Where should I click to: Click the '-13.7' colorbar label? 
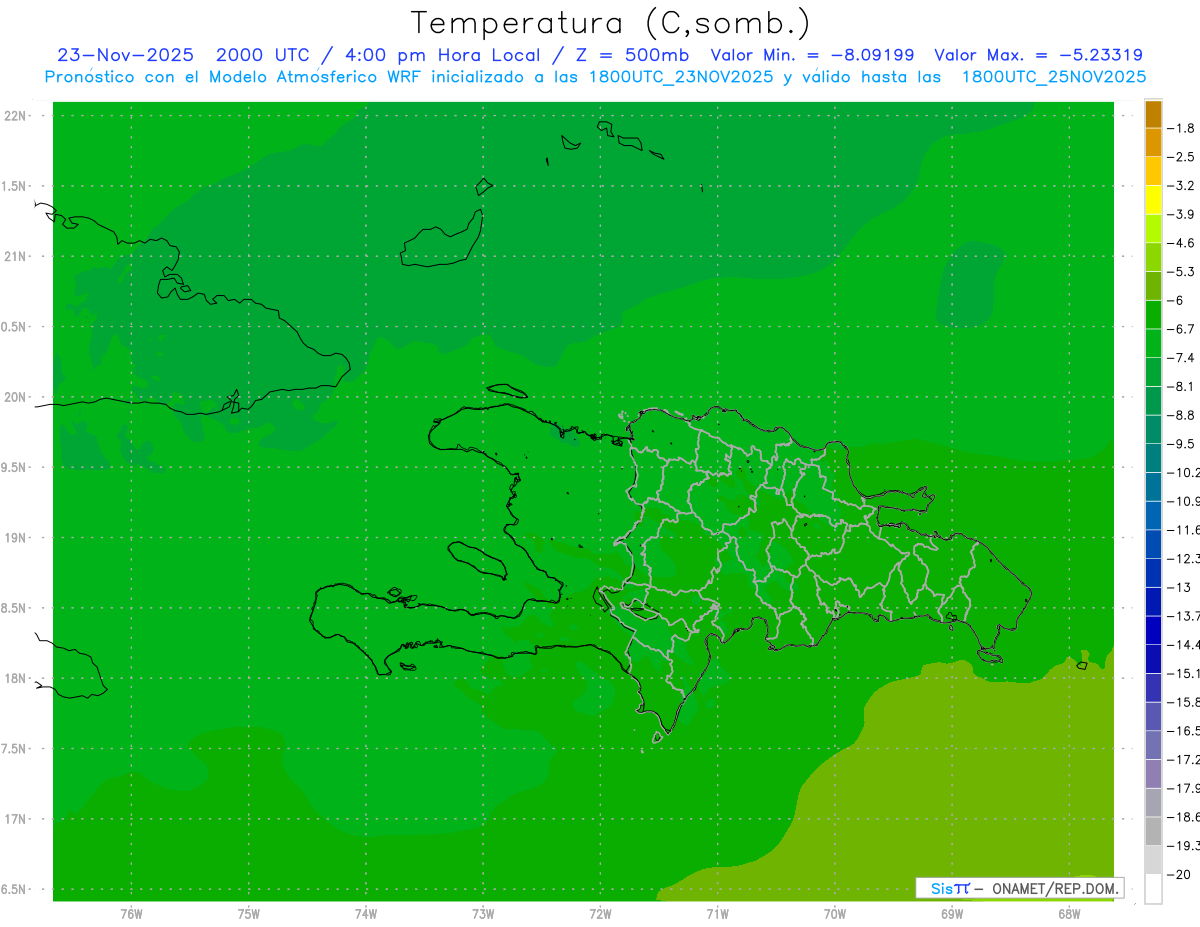[1184, 615]
